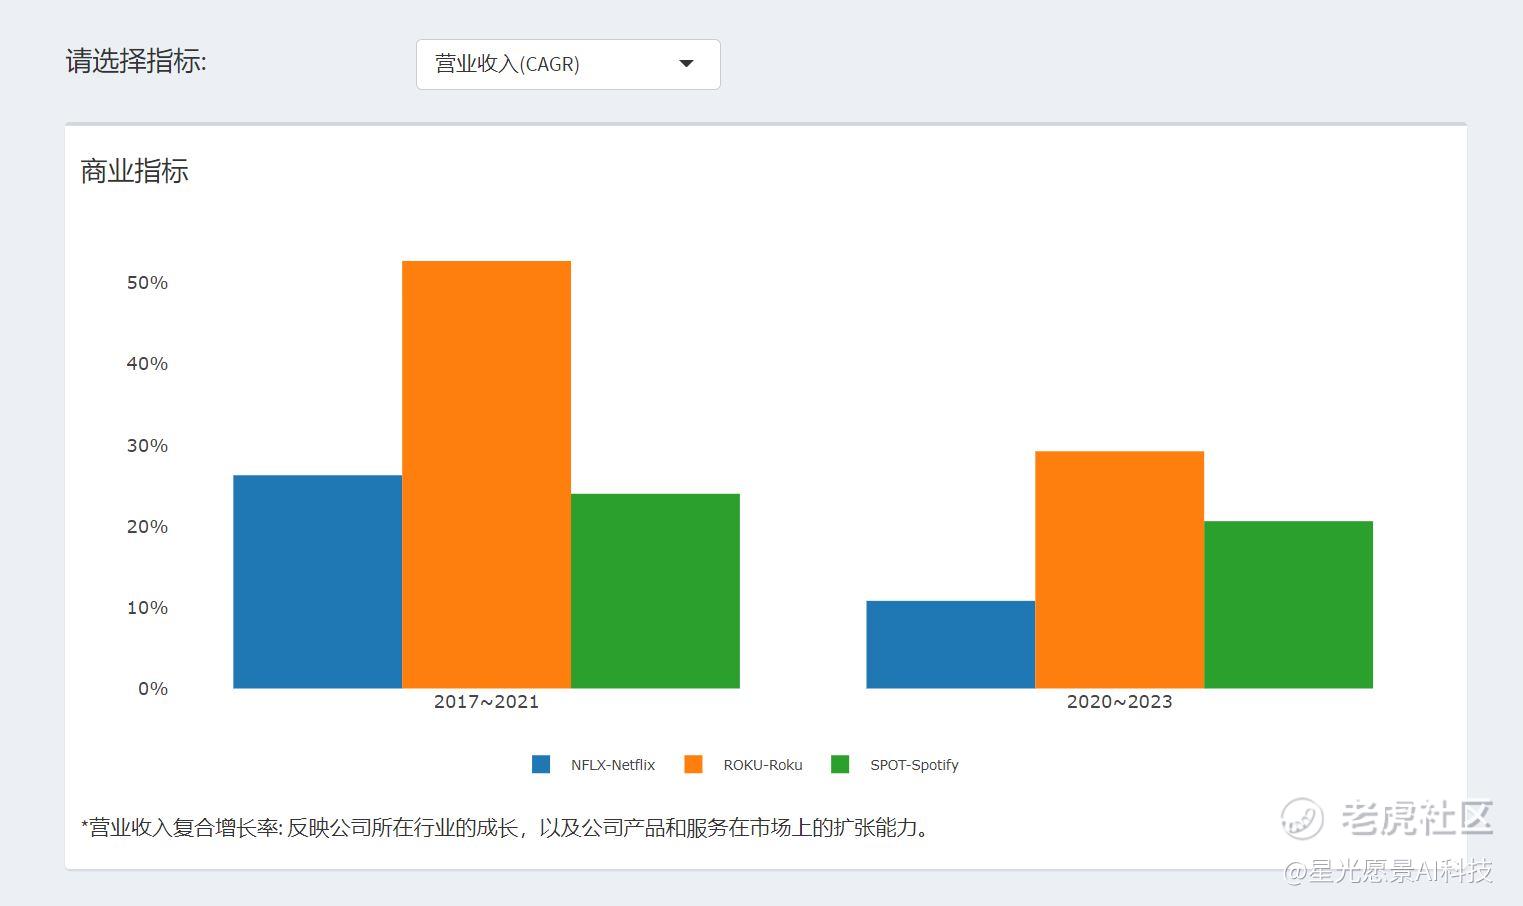Click the blue Netflix bar for 2020~2023

pyautogui.click(x=950, y=644)
